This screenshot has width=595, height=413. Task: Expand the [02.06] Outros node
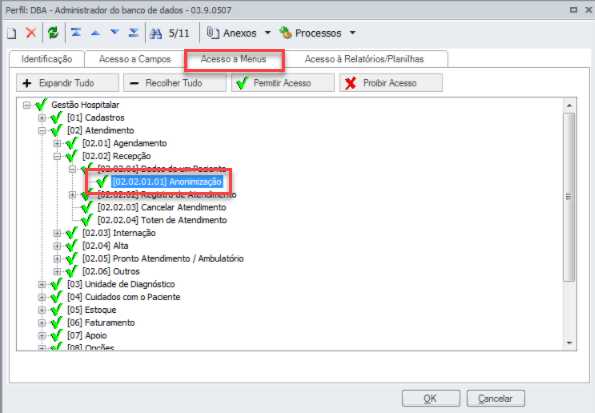coord(57,271)
